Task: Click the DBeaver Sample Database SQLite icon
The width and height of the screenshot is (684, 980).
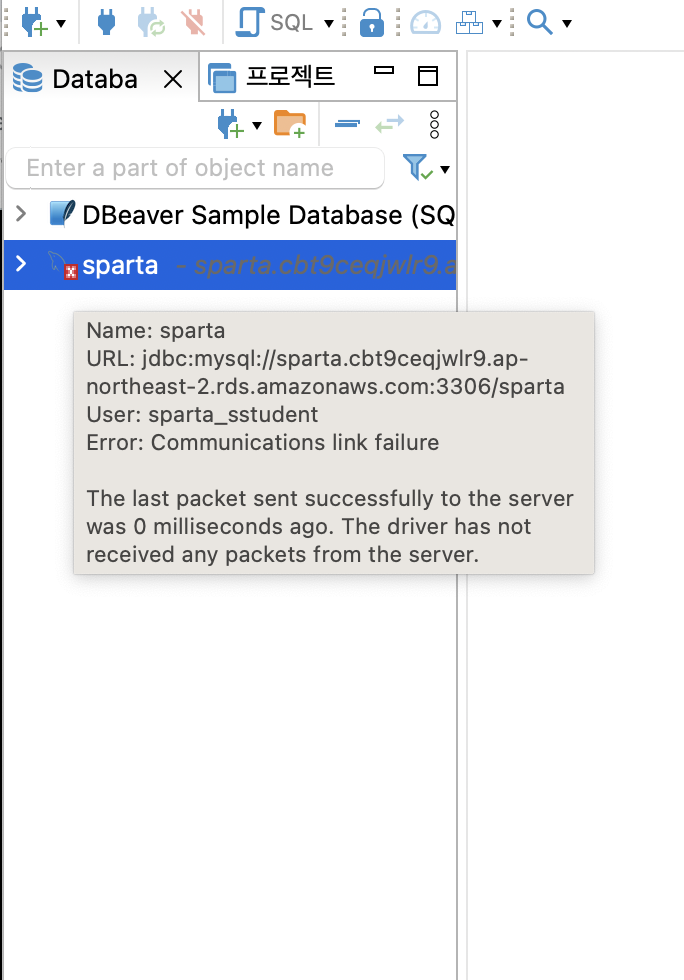Action: 63,214
